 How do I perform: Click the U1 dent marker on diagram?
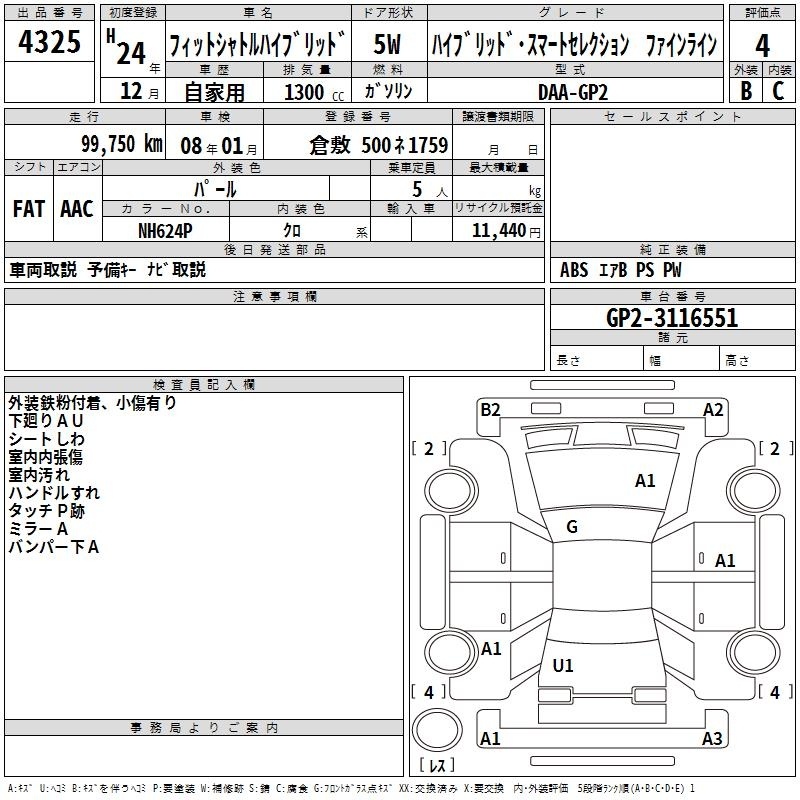pos(563,666)
